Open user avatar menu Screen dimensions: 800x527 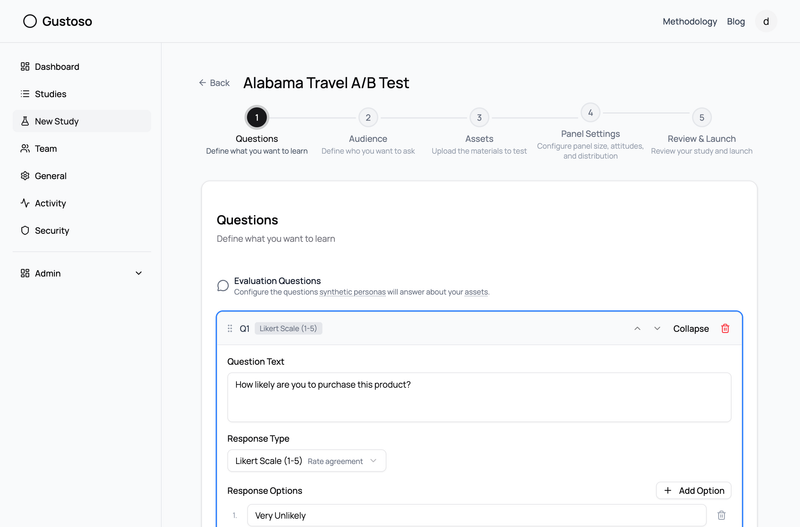coord(766,21)
